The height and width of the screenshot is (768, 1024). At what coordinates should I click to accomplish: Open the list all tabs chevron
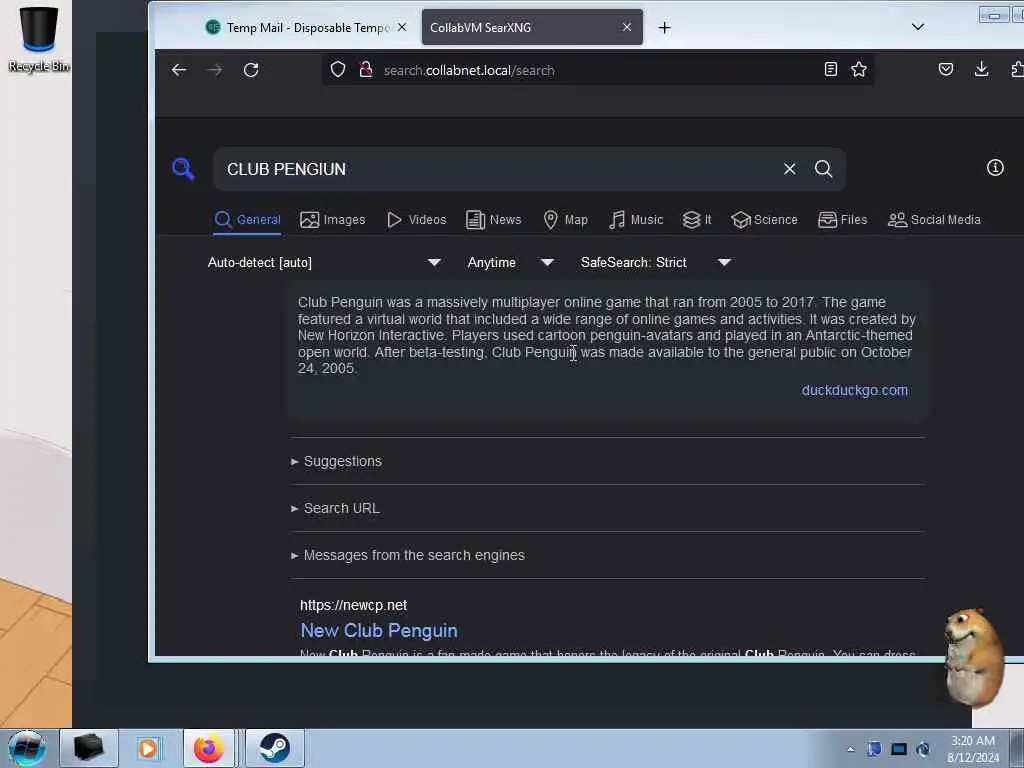[918, 27]
